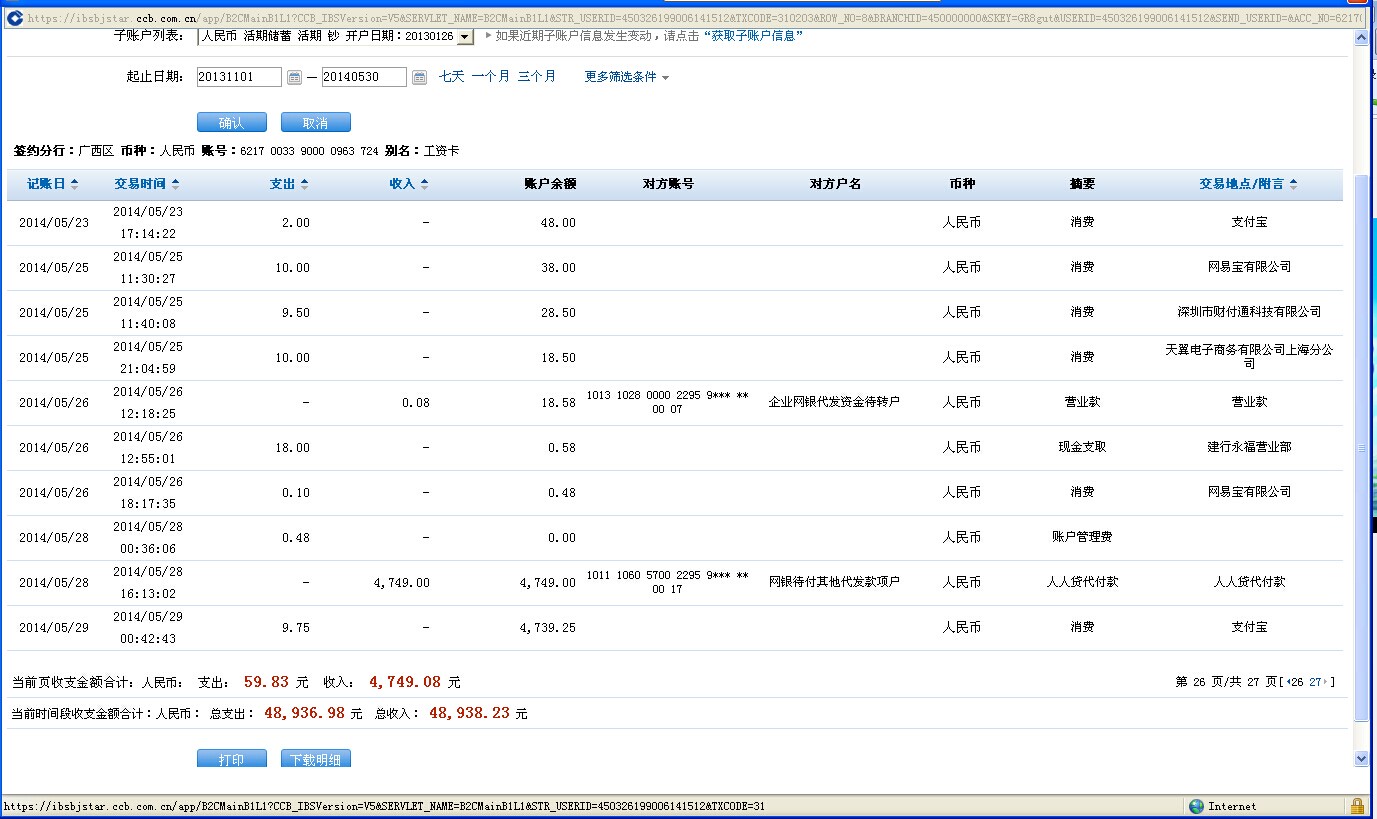The width and height of the screenshot is (1377, 819).
Task: Select the 三个月 date range shortcut
Action: pos(536,76)
